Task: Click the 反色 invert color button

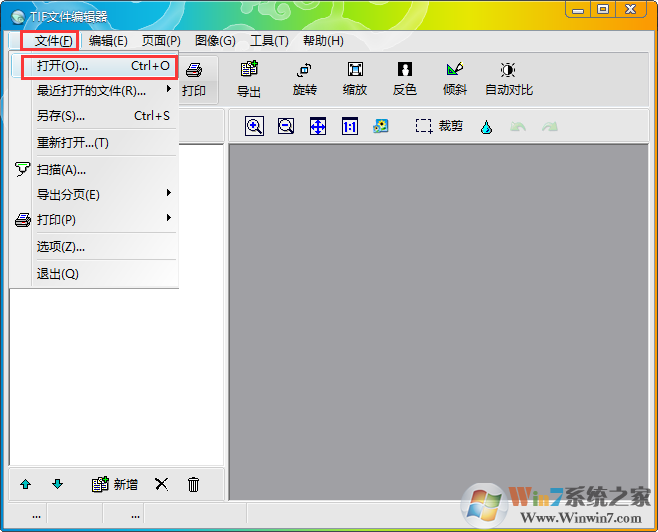Action: [x=404, y=79]
